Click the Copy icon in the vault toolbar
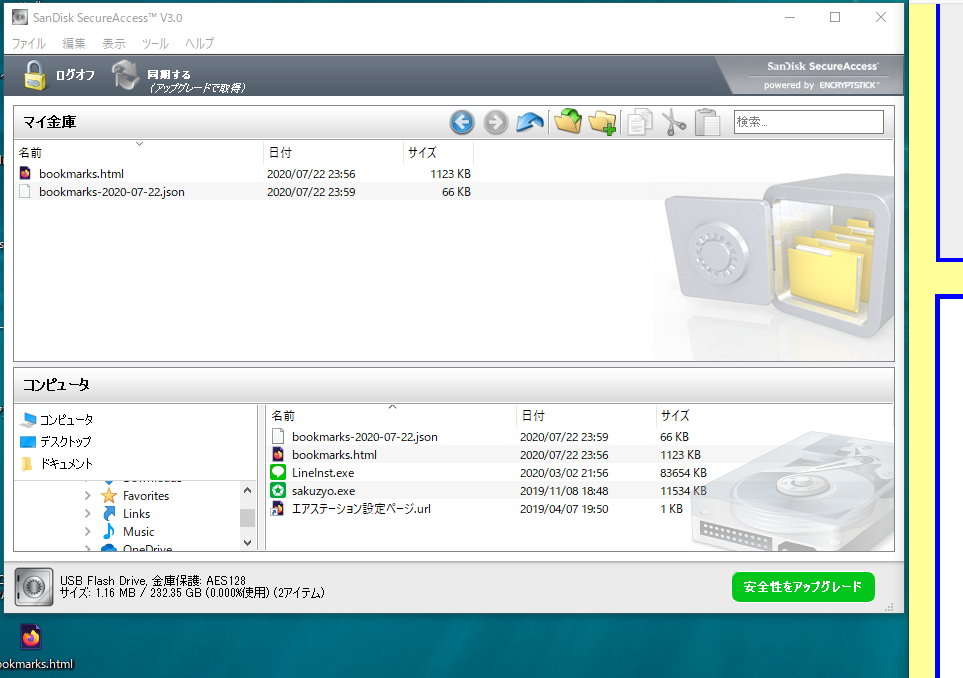 coord(639,122)
